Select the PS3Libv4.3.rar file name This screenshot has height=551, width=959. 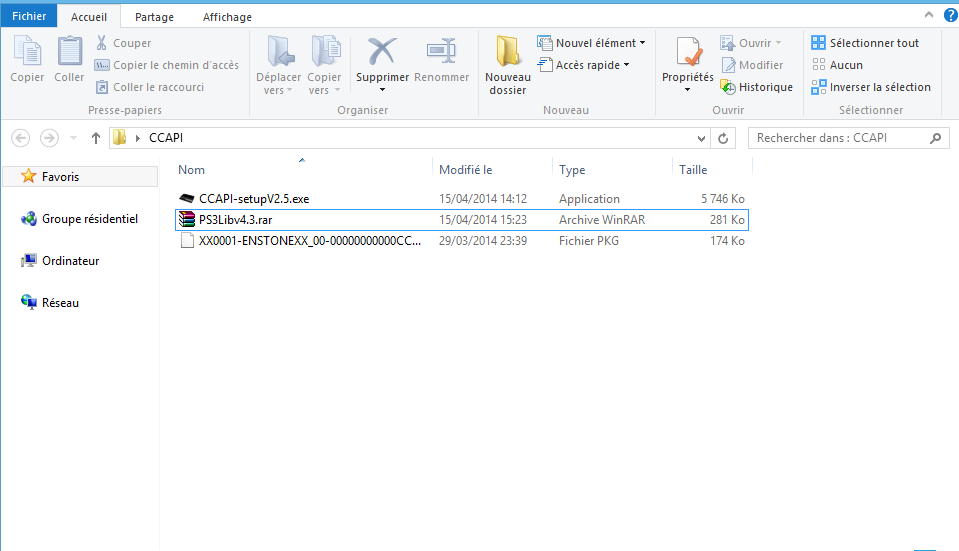point(235,220)
